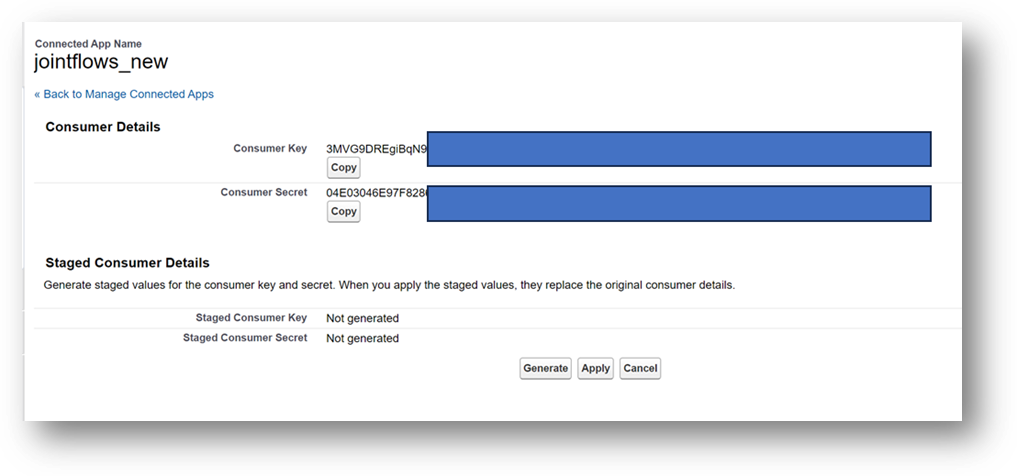This screenshot has width=1017, height=476.
Task: Click the Back to Manage Connected Apps link
Action: pyautogui.click(x=124, y=94)
